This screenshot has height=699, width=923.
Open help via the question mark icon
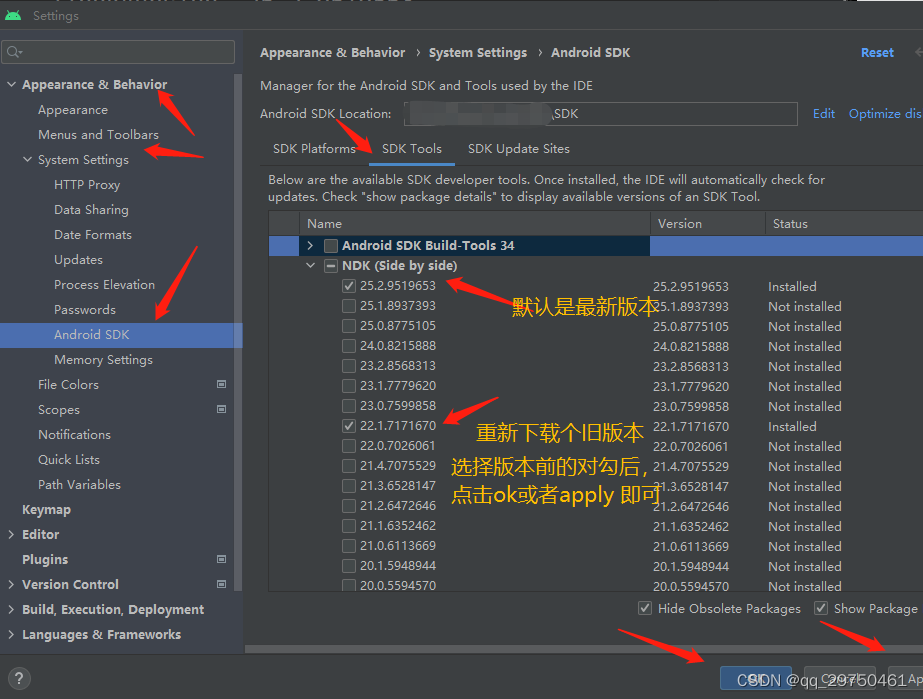click(x=18, y=678)
